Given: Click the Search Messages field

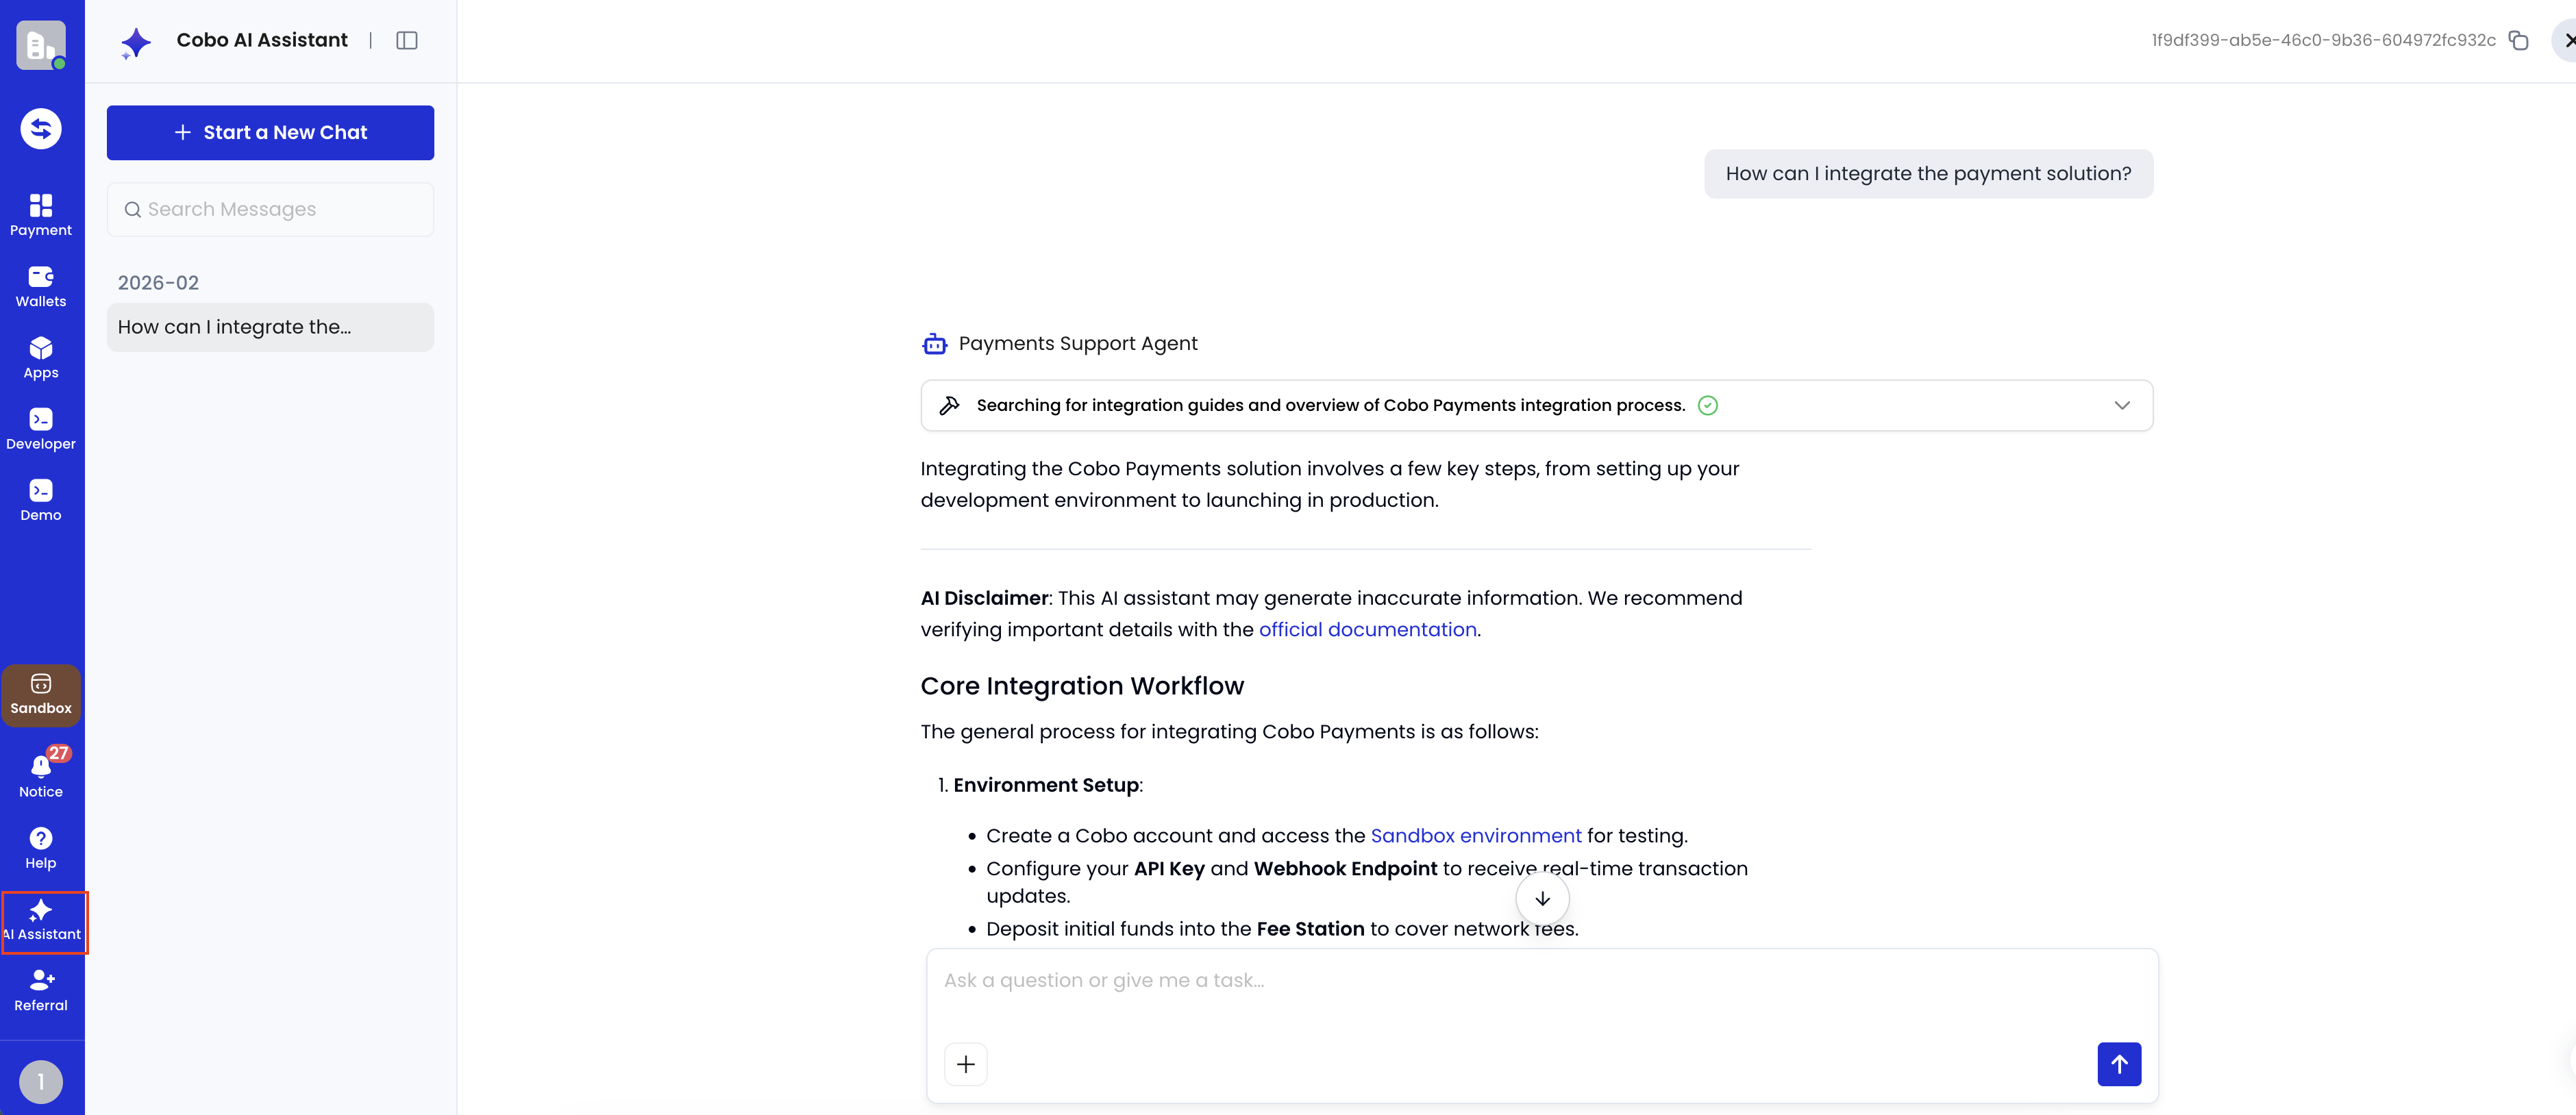Looking at the screenshot, I should point(269,209).
